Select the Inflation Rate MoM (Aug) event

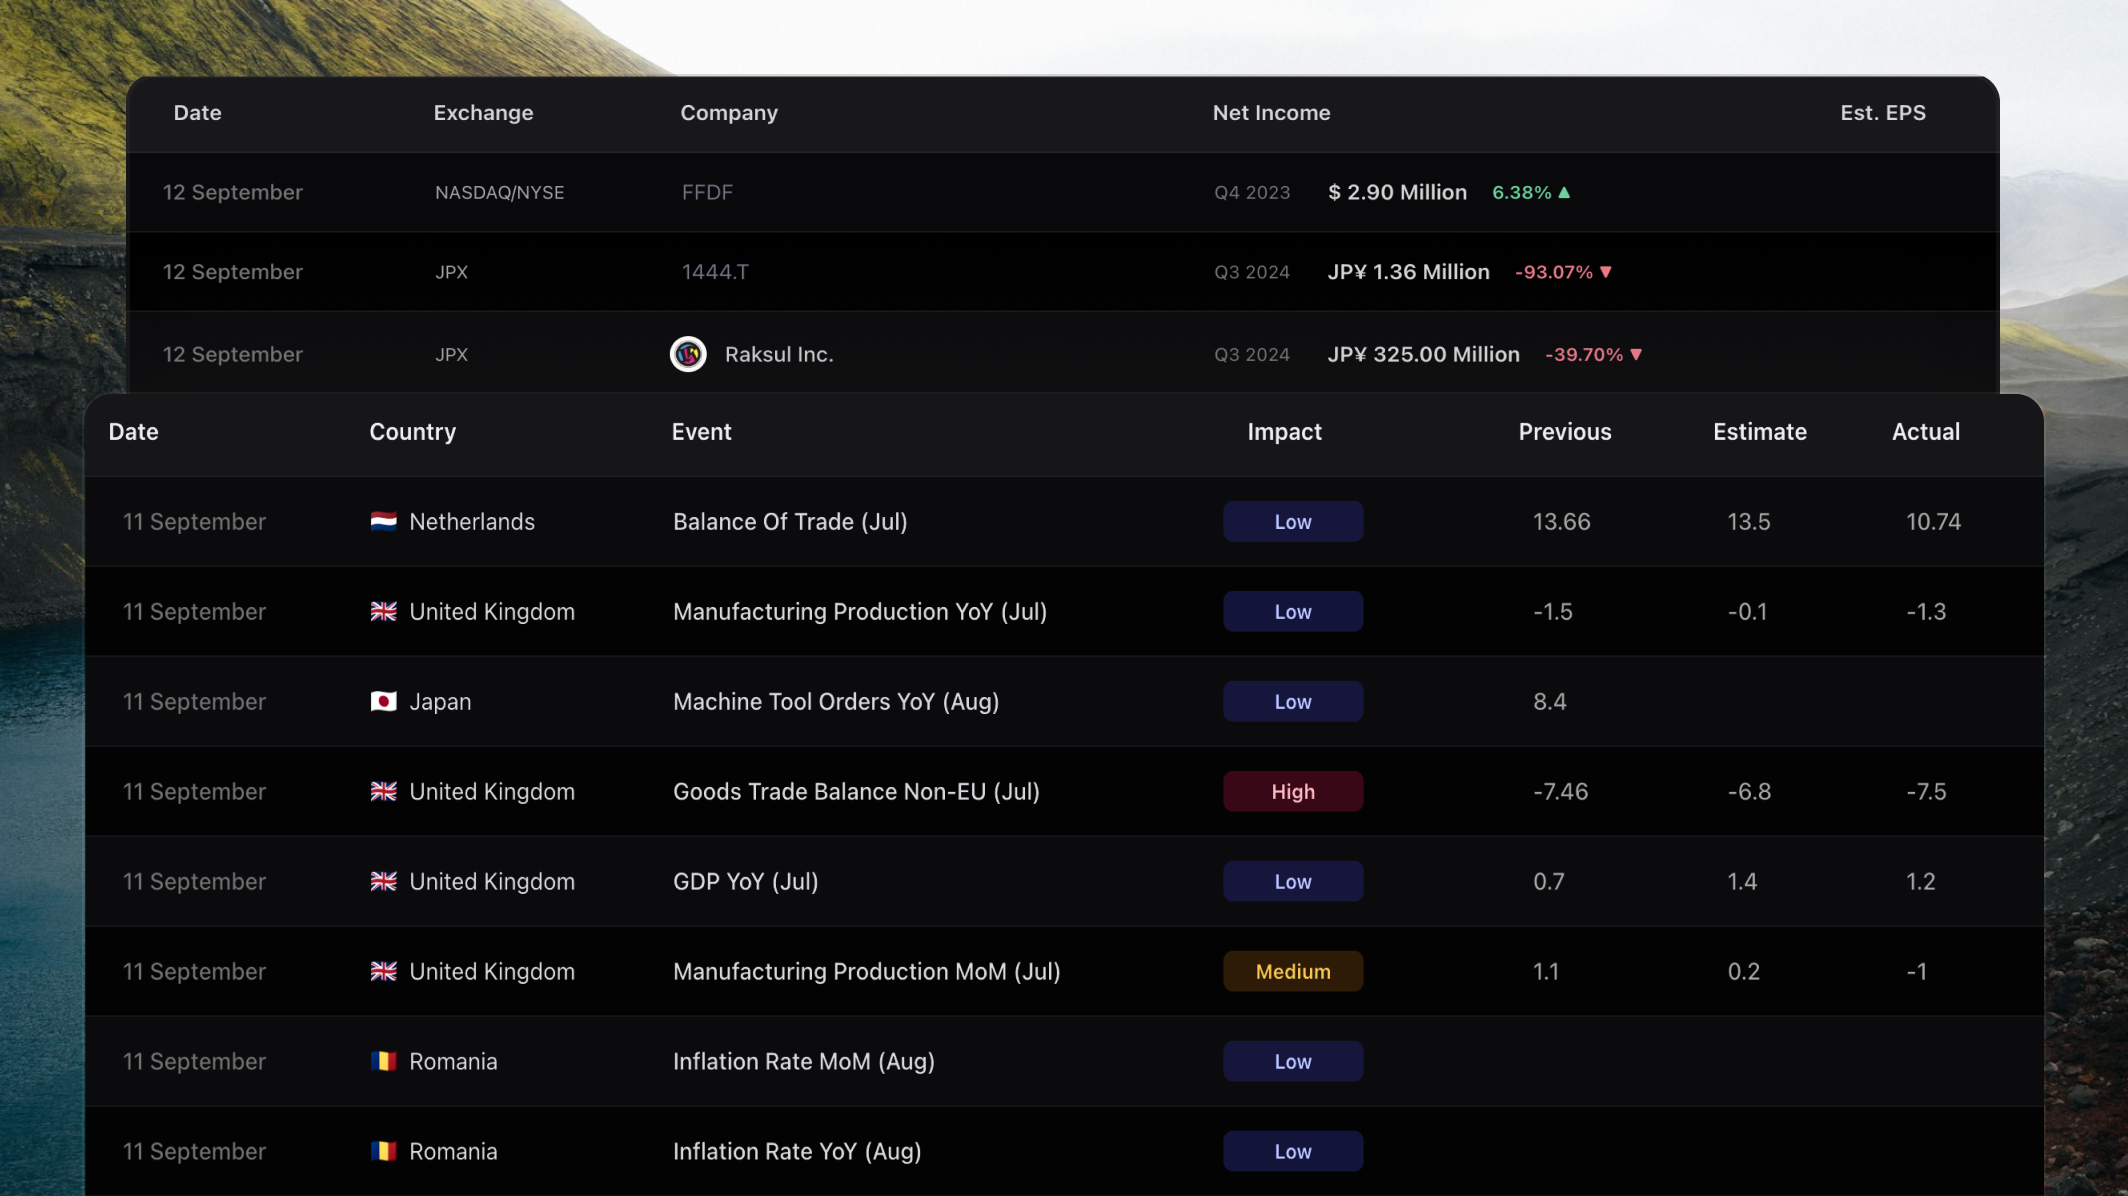(x=803, y=1061)
